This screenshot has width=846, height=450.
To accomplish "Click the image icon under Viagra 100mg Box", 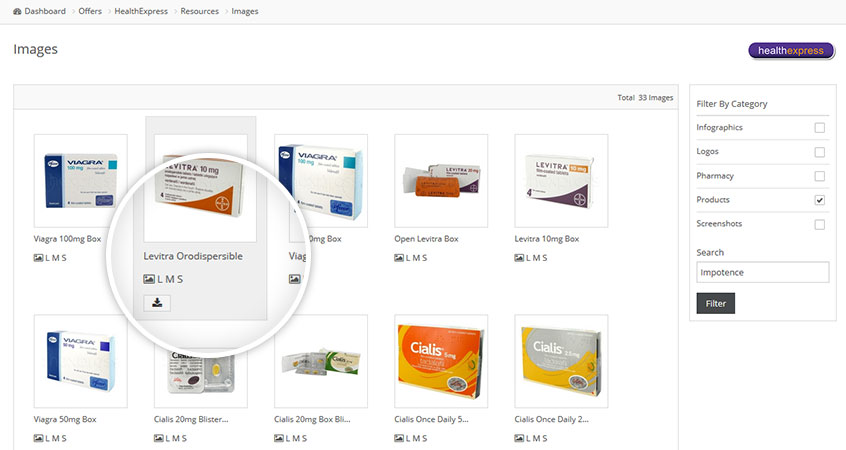I will pyautogui.click(x=38, y=258).
